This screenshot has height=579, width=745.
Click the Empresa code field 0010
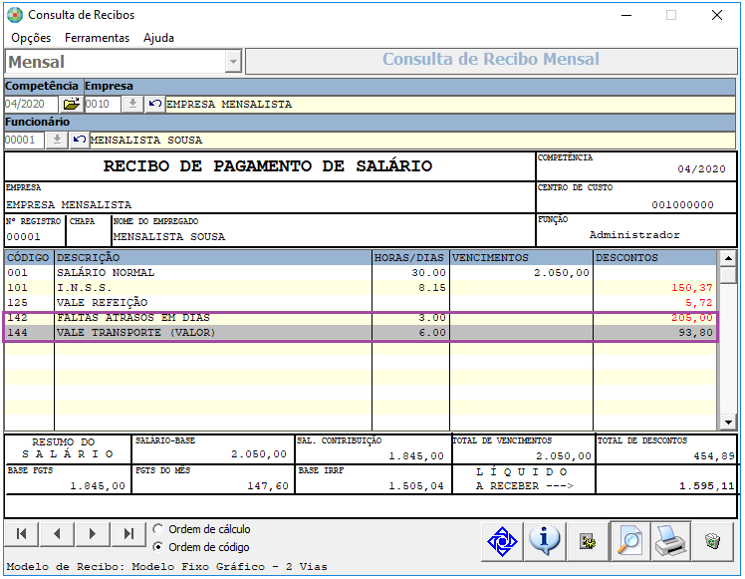point(103,104)
